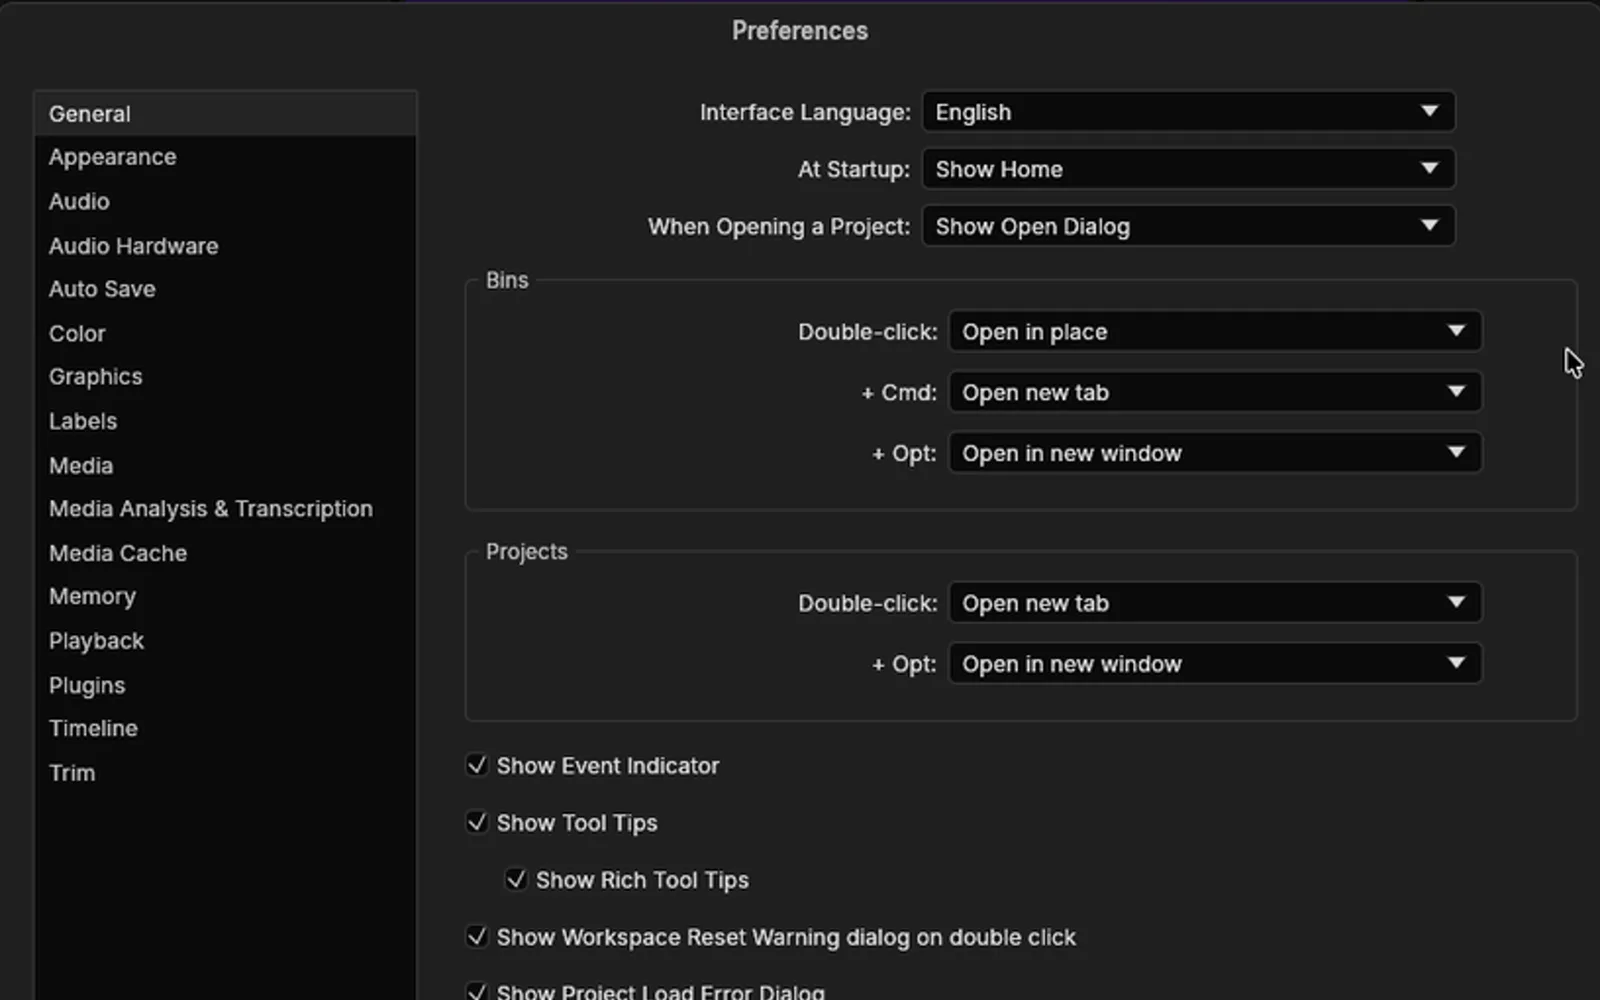Viewport: 1600px width, 1000px height.
Task: Open Graphics preferences category
Action: (225, 377)
